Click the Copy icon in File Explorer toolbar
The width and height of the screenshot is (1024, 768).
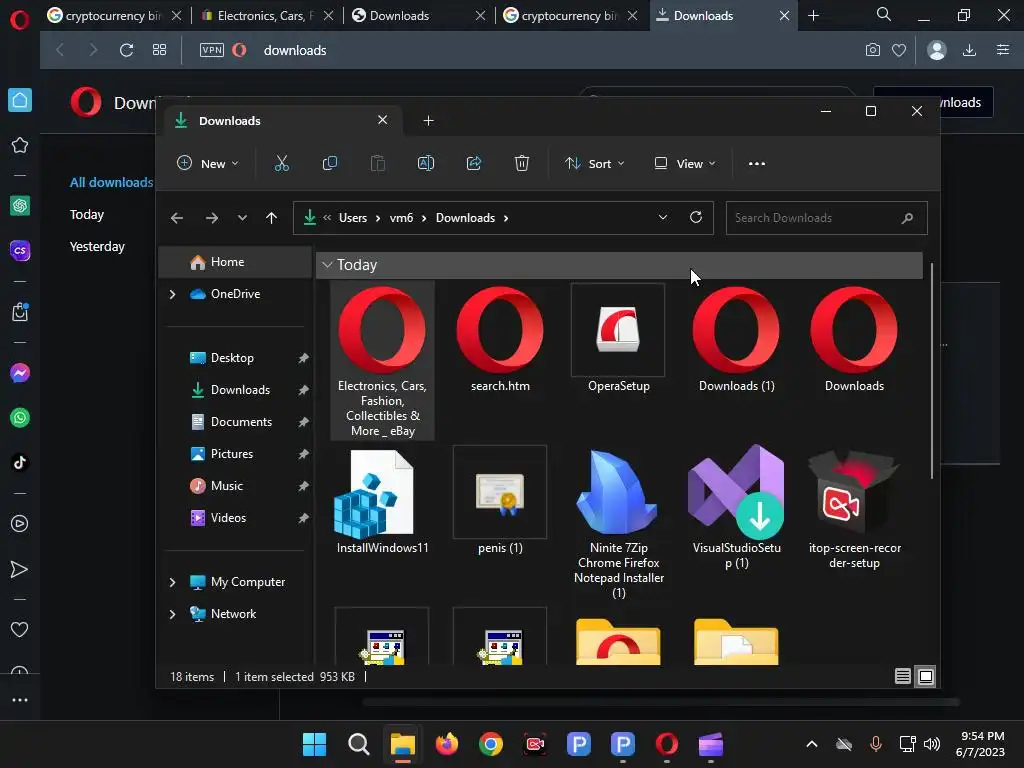click(x=330, y=163)
